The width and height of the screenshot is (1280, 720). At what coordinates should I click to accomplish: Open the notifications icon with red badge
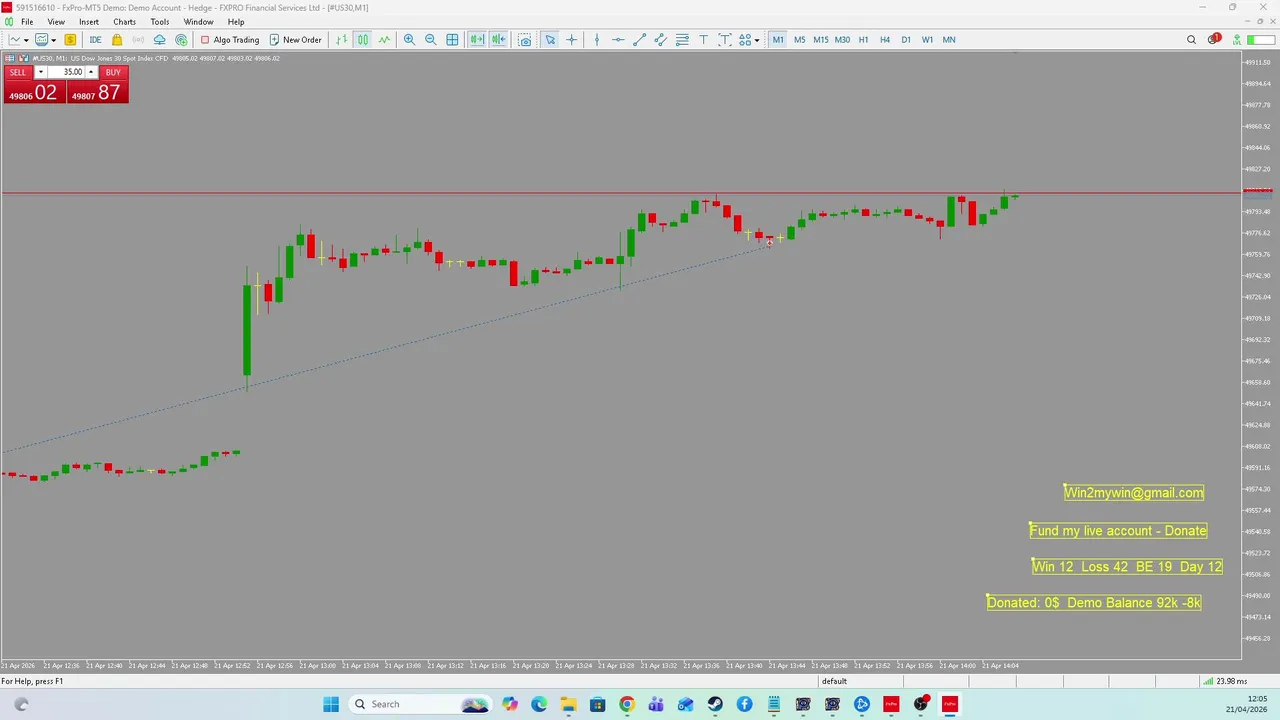[1213, 40]
